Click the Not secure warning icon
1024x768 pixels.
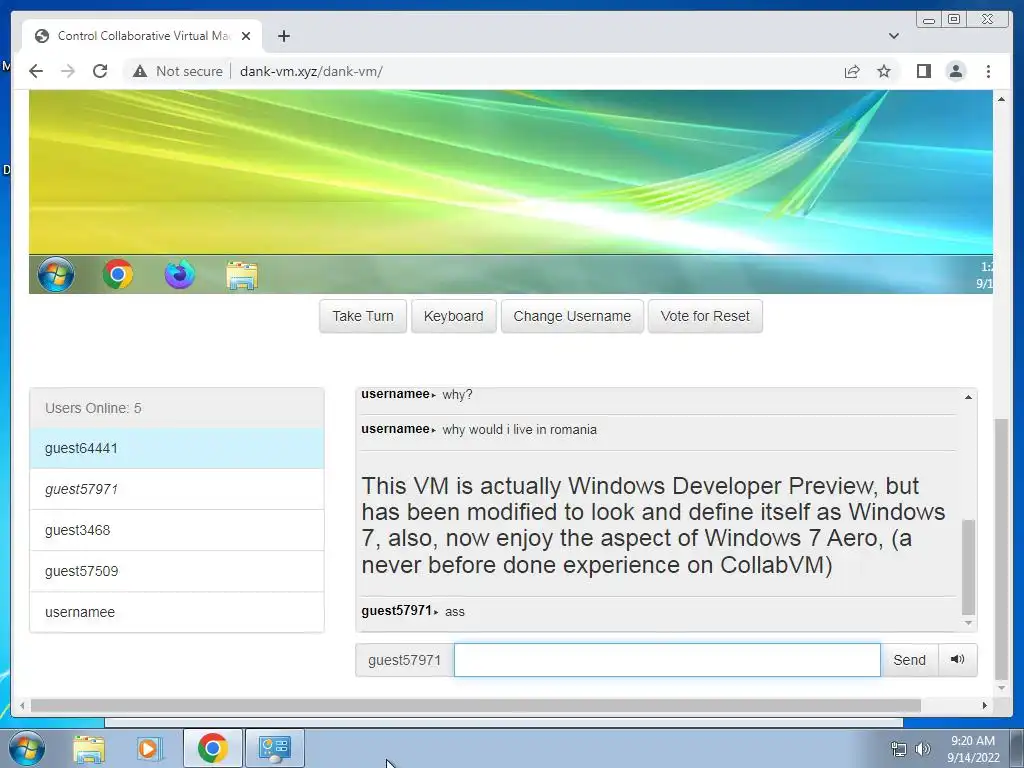pyautogui.click(x=140, y=71)
